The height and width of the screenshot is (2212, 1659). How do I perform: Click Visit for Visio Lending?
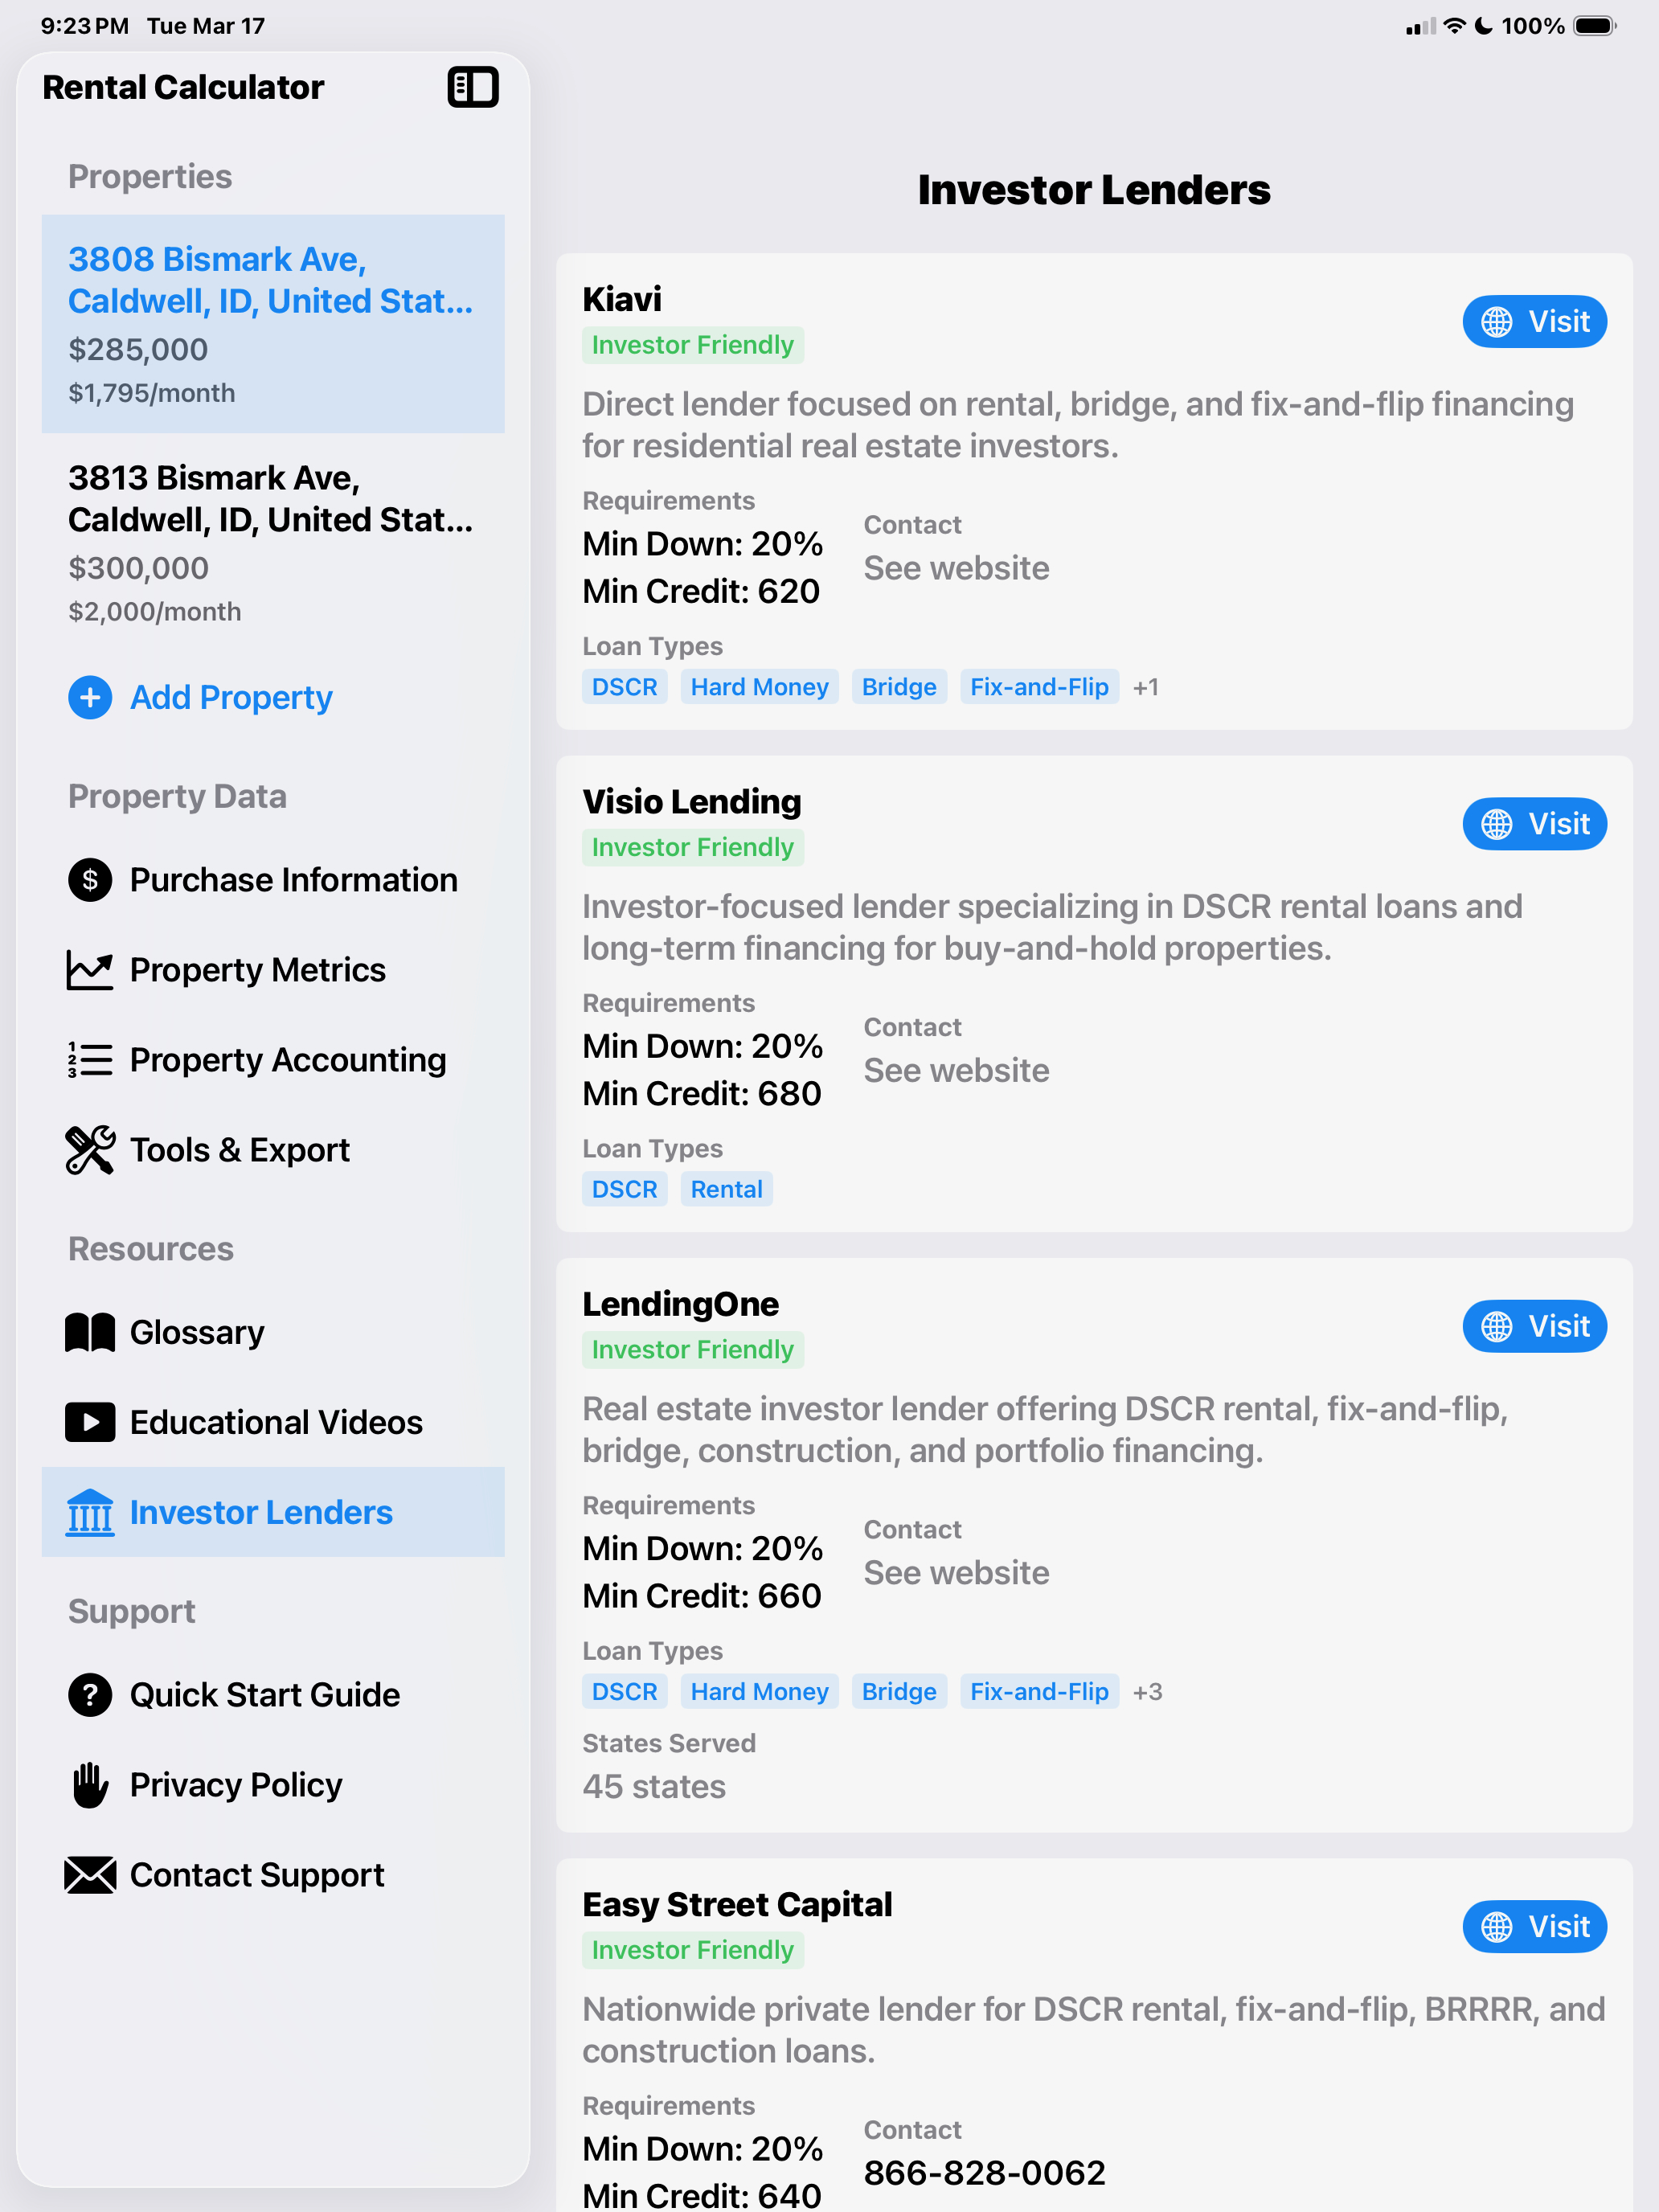(1534, 824)
